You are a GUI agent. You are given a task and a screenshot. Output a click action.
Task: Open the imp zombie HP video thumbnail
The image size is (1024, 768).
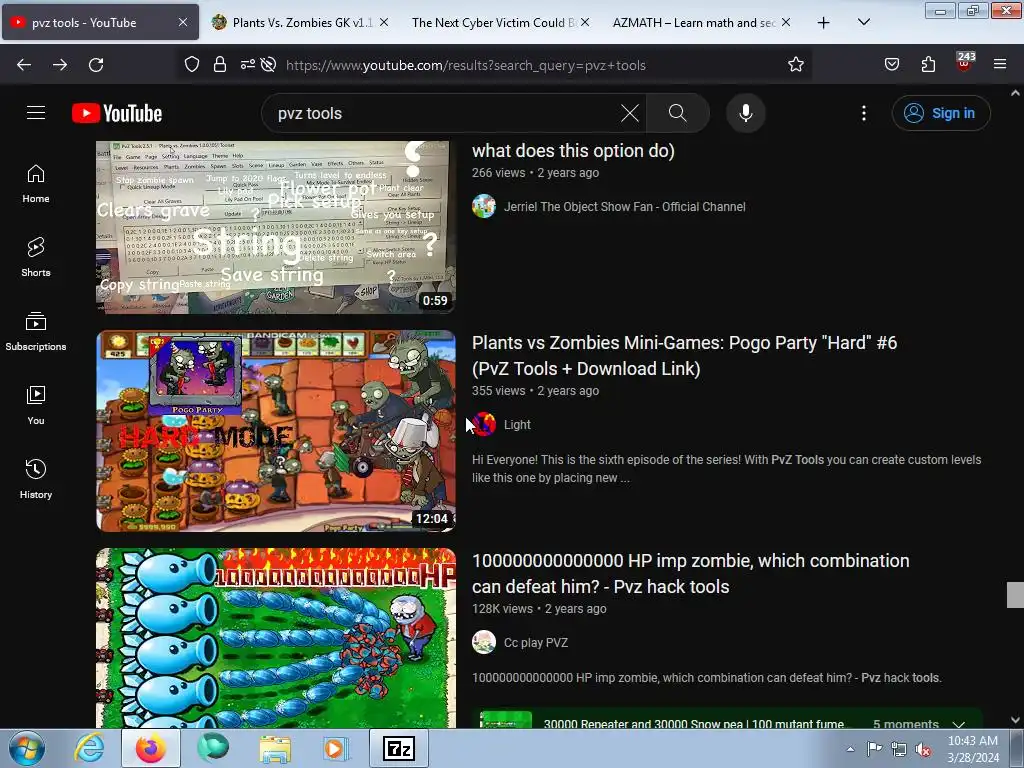(x=276, y=638)
